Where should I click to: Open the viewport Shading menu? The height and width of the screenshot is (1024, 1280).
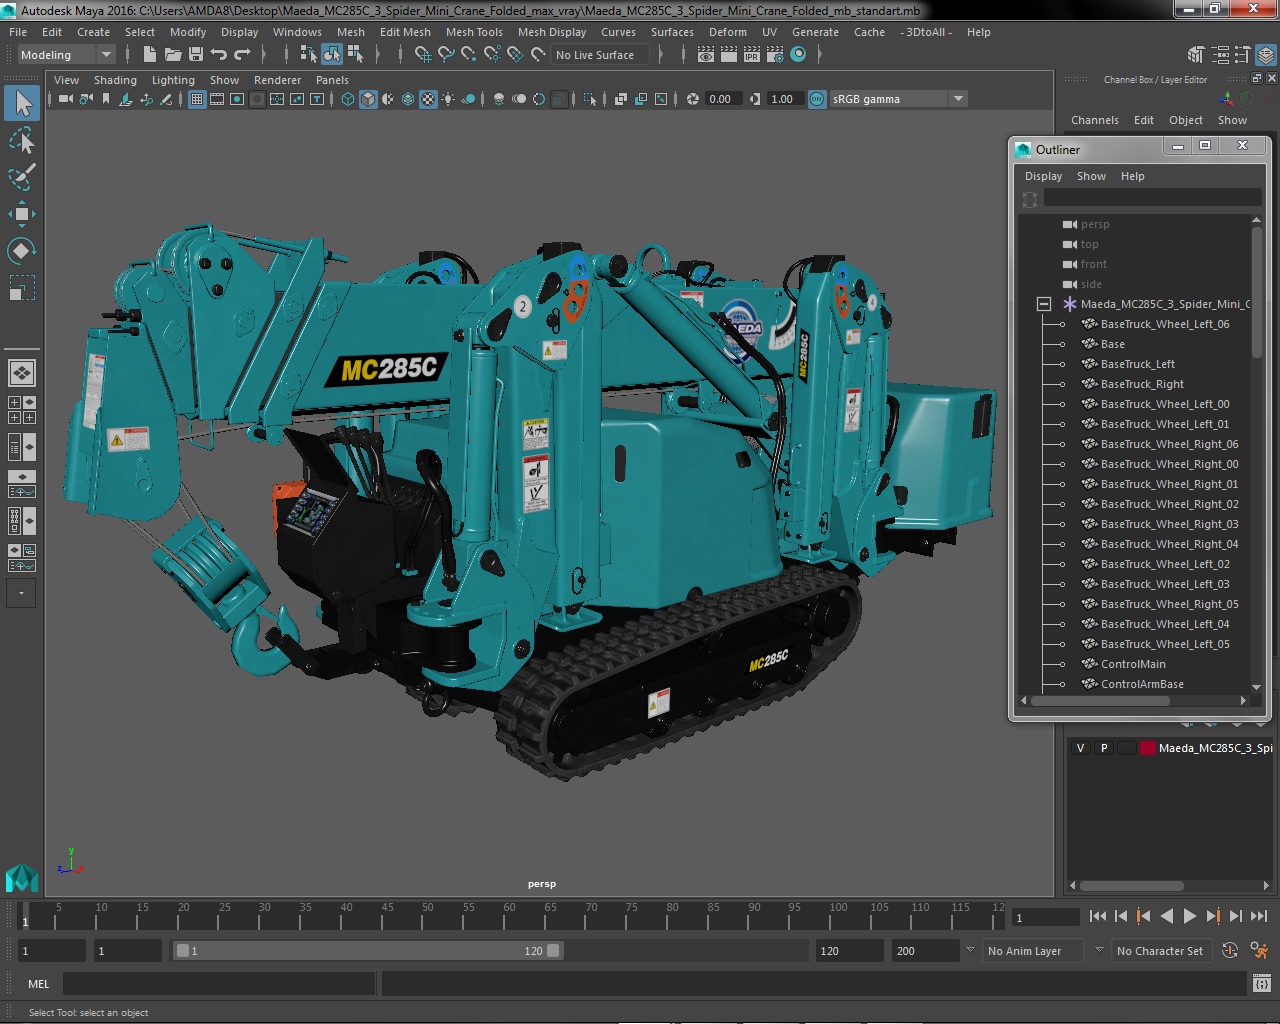115,80
